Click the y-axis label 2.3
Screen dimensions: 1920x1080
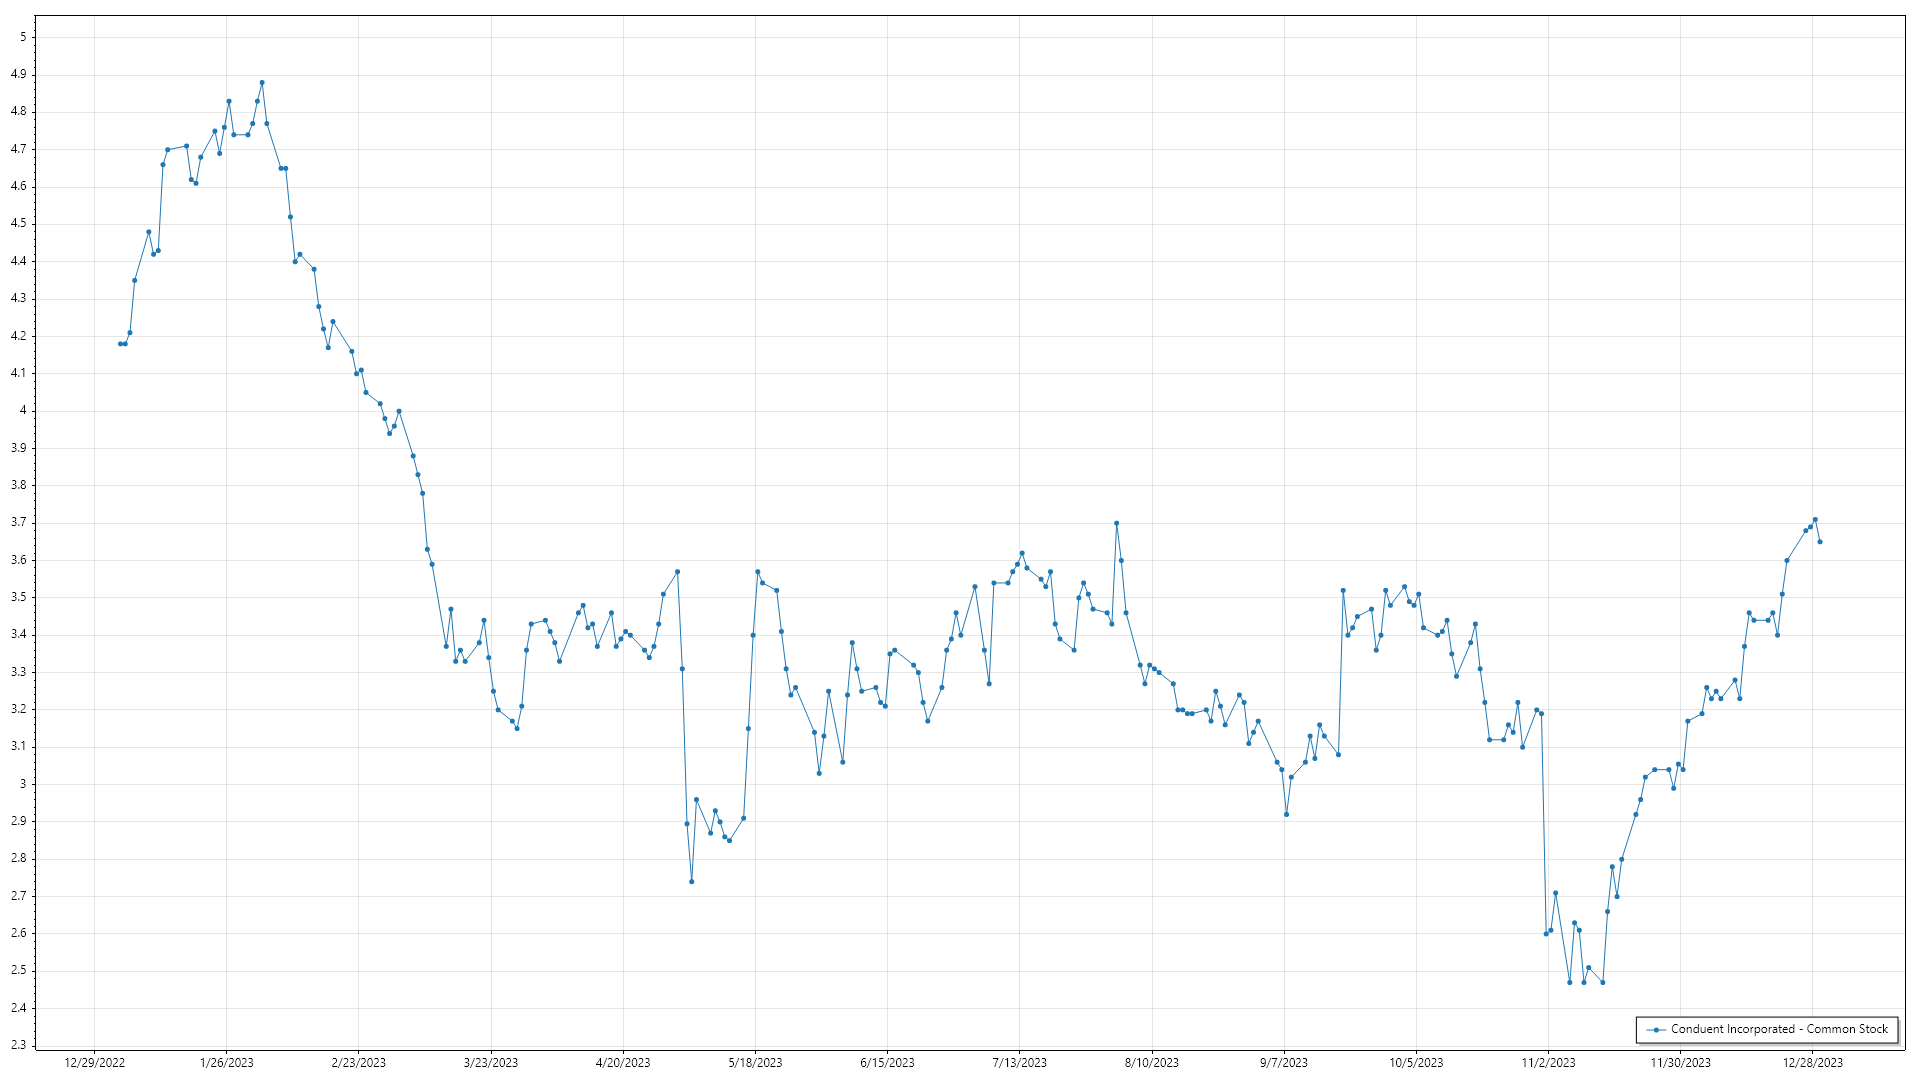(x=19, y=1045)
